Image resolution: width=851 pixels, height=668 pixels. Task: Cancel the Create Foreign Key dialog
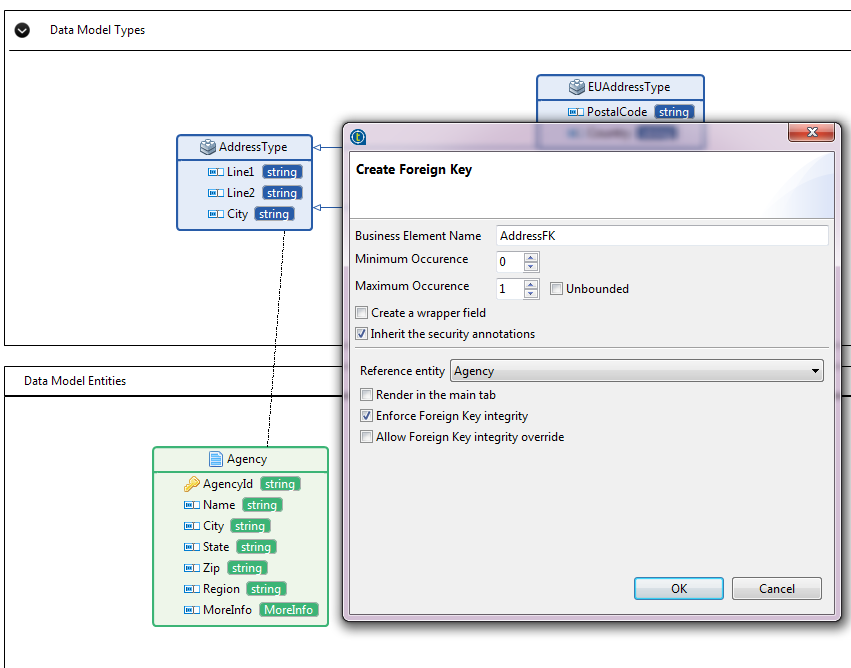pyautogui.click(x=776, y=588)
